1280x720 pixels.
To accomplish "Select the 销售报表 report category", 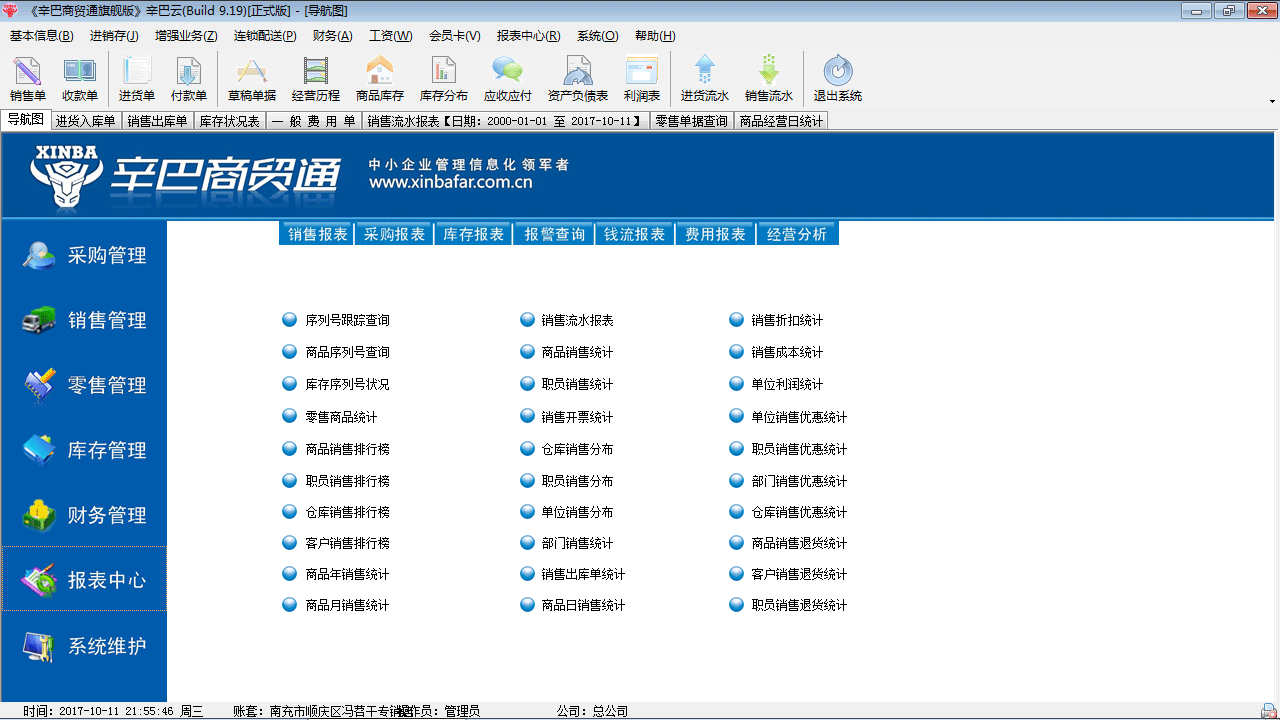I will coord(318,234).
